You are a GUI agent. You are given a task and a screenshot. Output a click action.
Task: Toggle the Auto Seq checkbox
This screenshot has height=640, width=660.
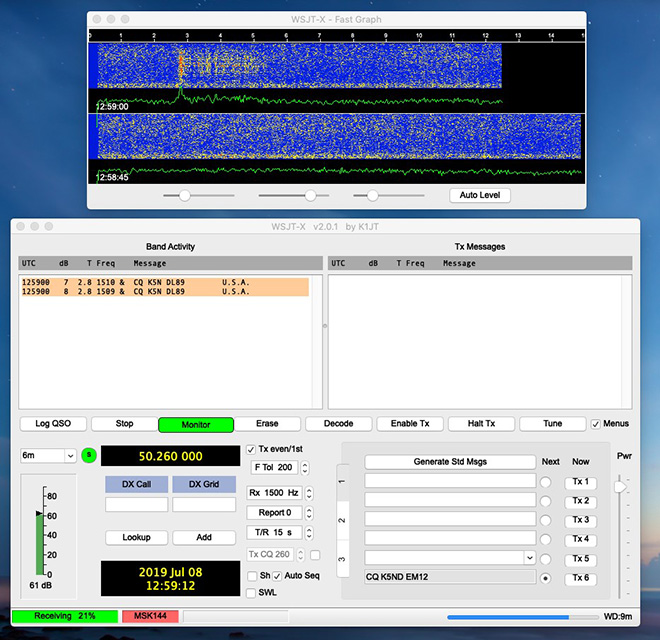(x=277, y=576)
